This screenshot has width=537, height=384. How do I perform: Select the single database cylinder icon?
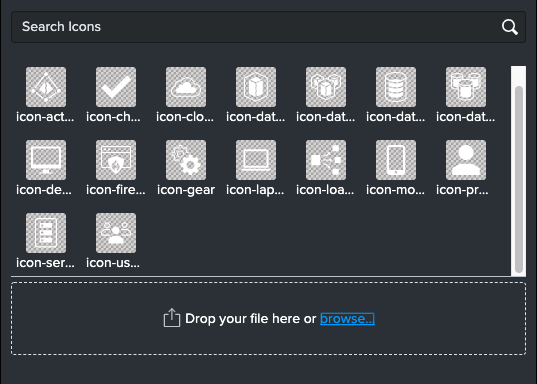coord(396,87)
